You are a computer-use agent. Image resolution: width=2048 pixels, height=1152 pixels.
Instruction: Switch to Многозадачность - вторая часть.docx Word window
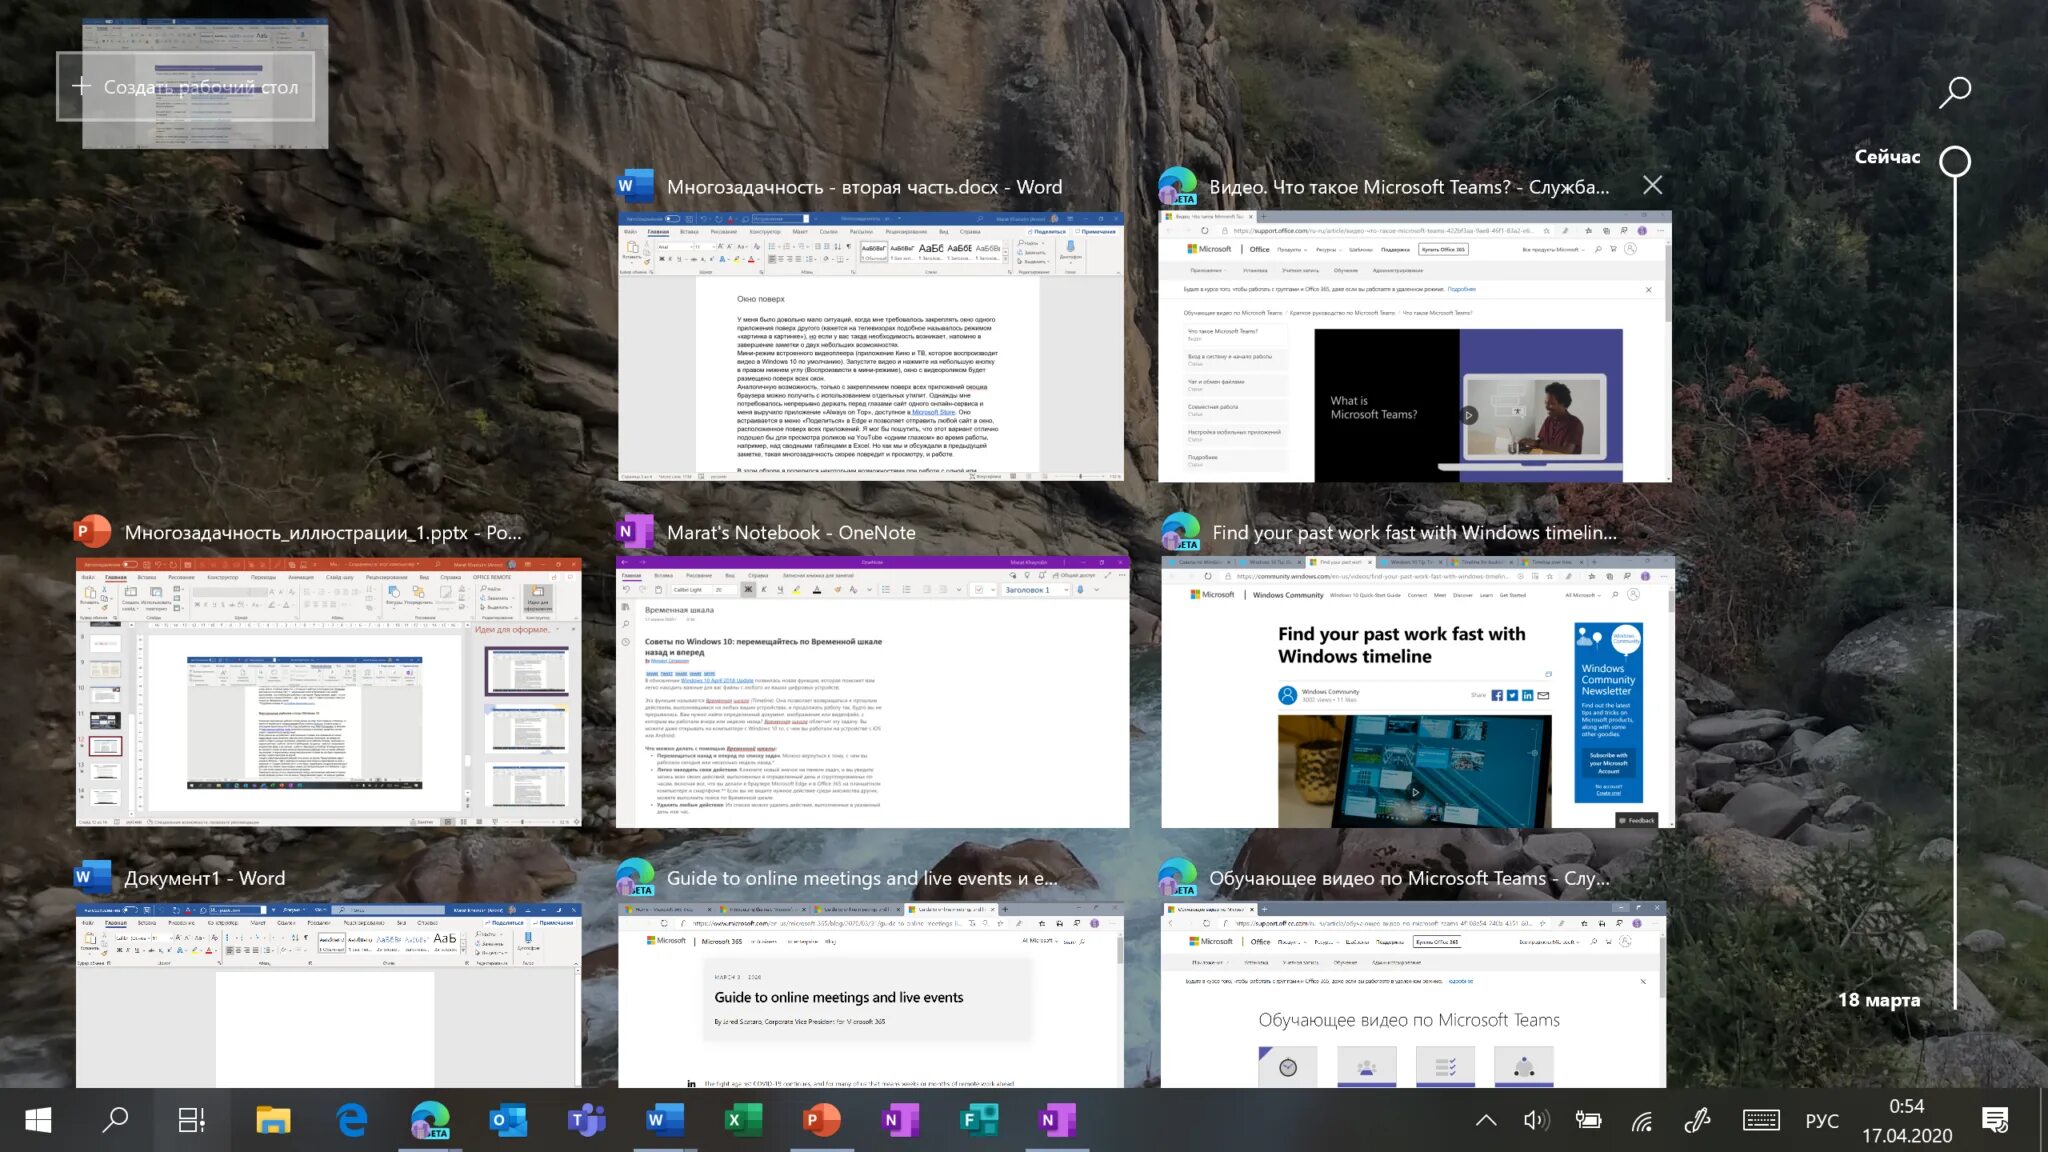[870, 346]
